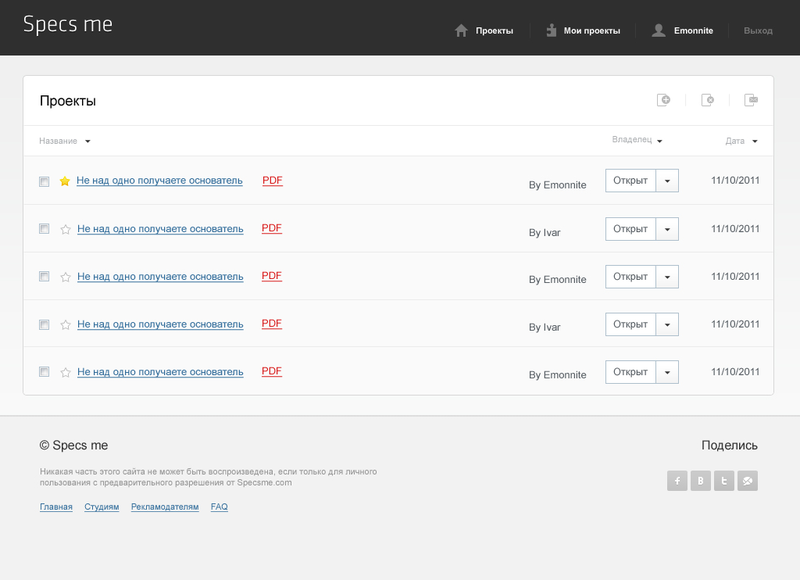Click the add project icon
800x580 pixels.
pos(663,100)
